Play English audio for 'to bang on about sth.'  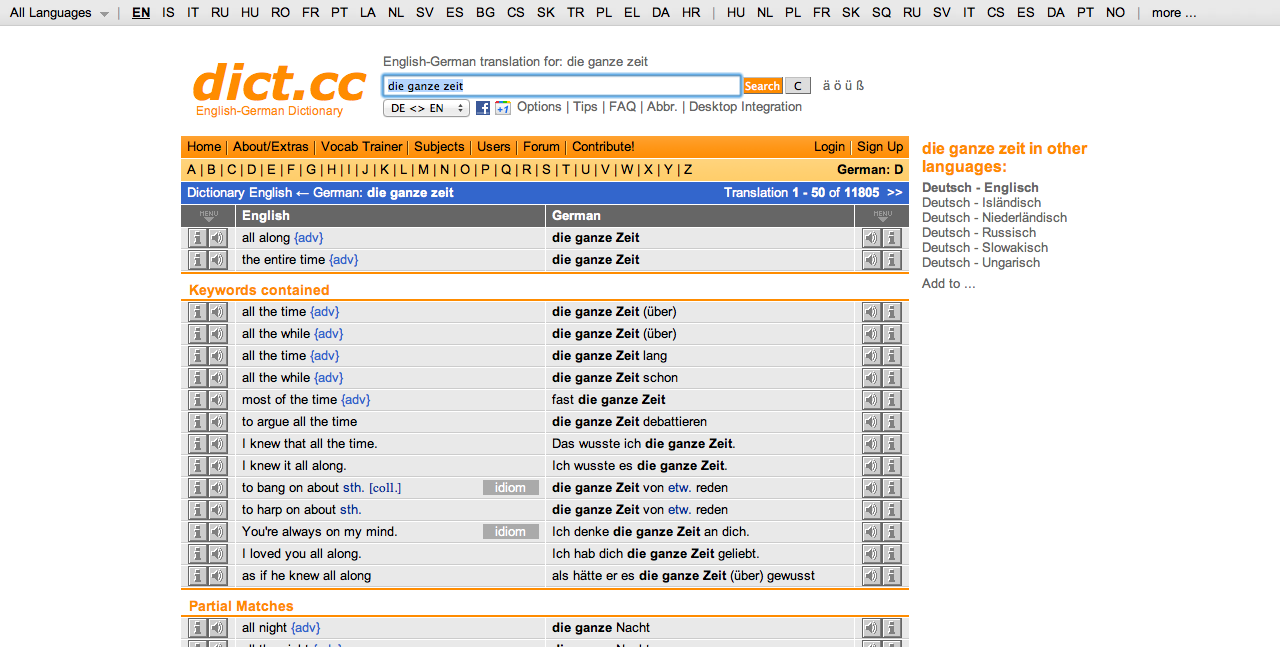coord(217,488)
